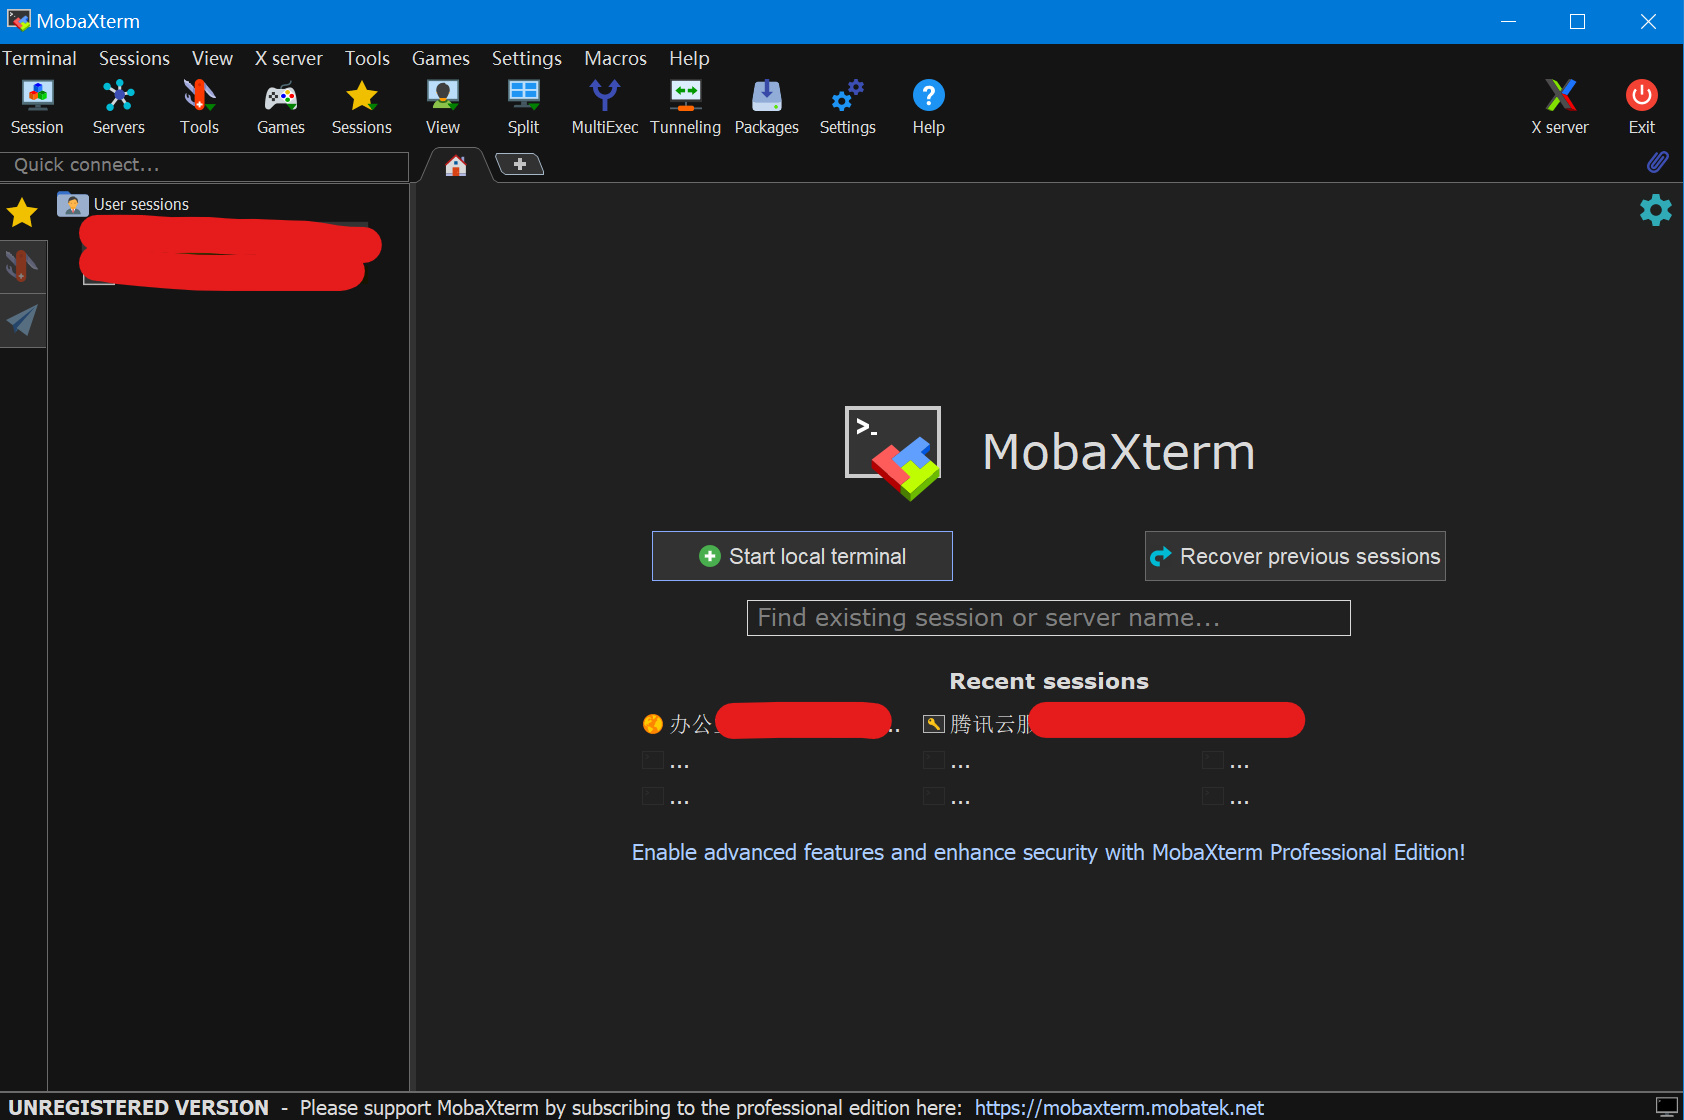Open the mobaxterm.mobatek.net link

pos(1119,1107)
